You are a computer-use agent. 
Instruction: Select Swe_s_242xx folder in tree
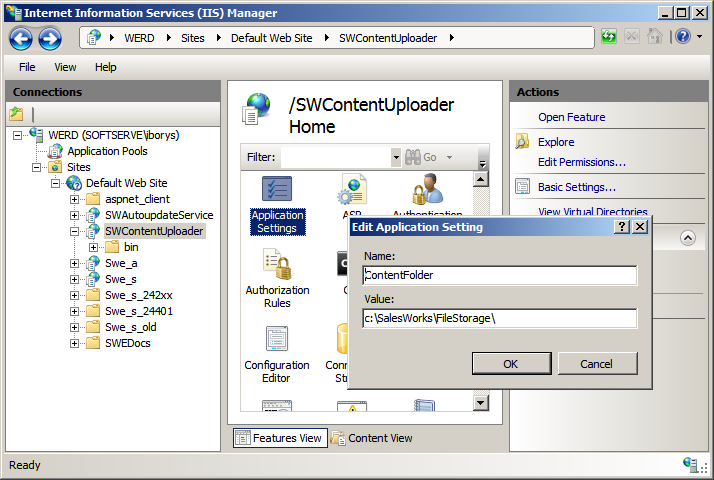[138, 295]
